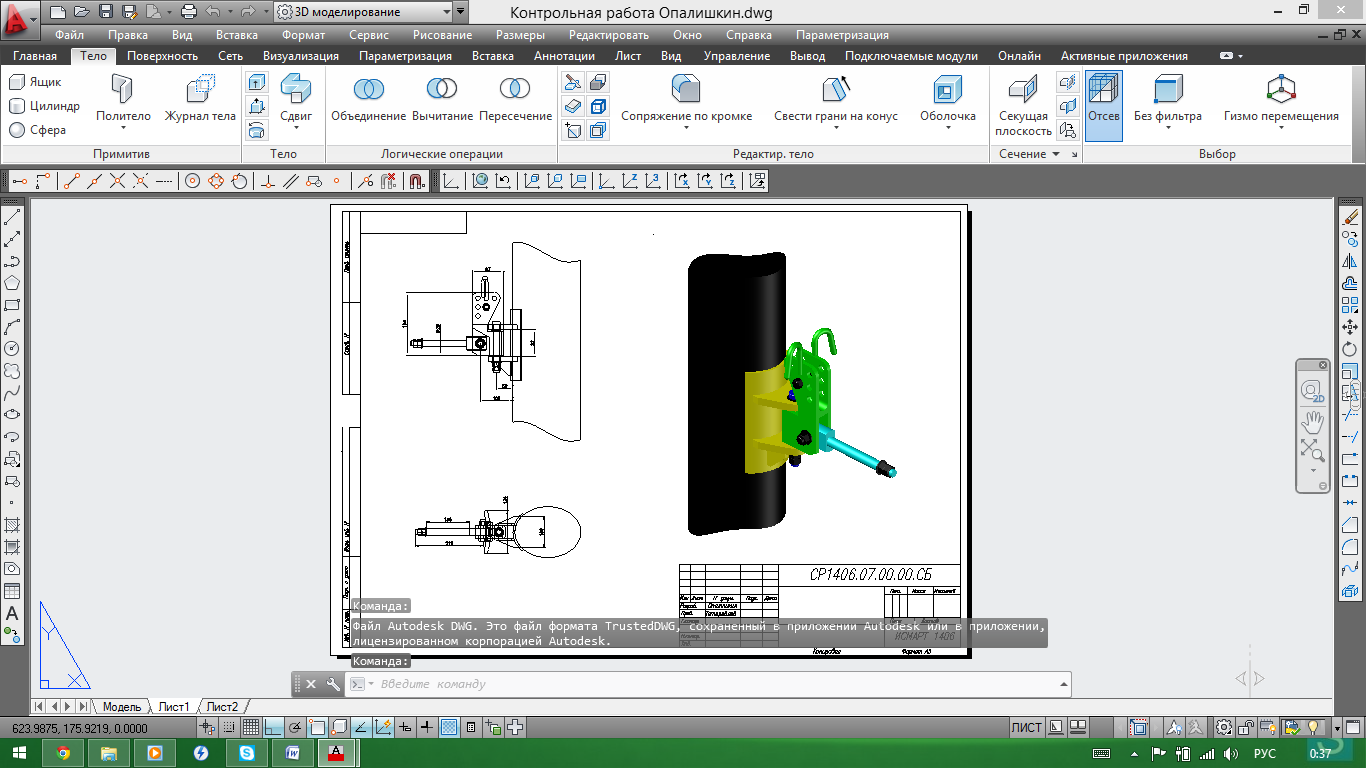Expand the Политело dropdown
This screenshot has height=768, width=1366.
coord(123,129)
